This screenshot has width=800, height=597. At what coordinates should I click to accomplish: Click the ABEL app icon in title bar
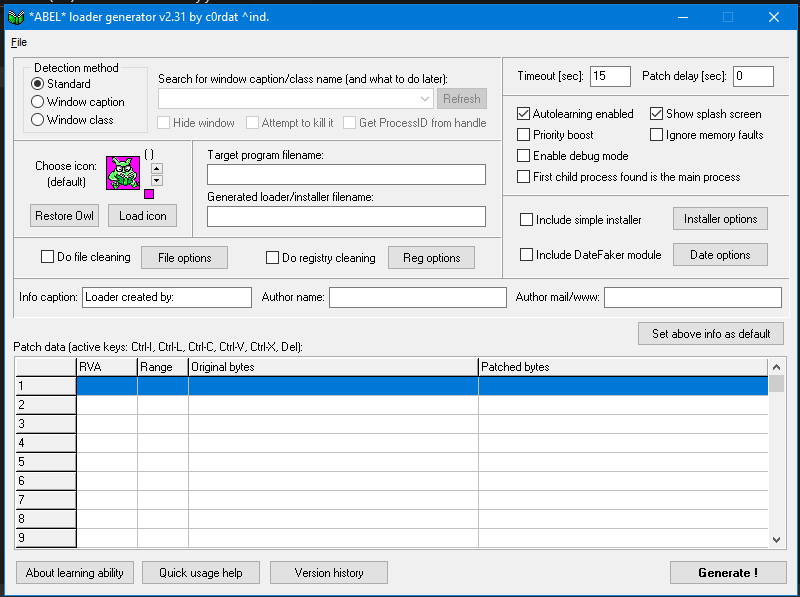click(15, 17)
